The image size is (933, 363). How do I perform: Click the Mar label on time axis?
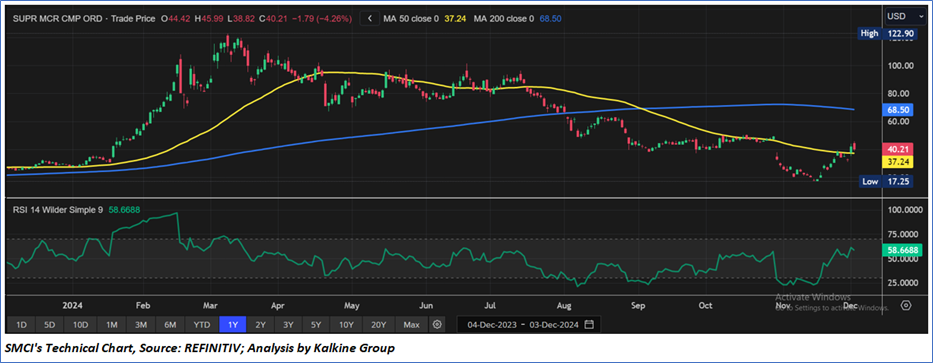coord(211,306)
